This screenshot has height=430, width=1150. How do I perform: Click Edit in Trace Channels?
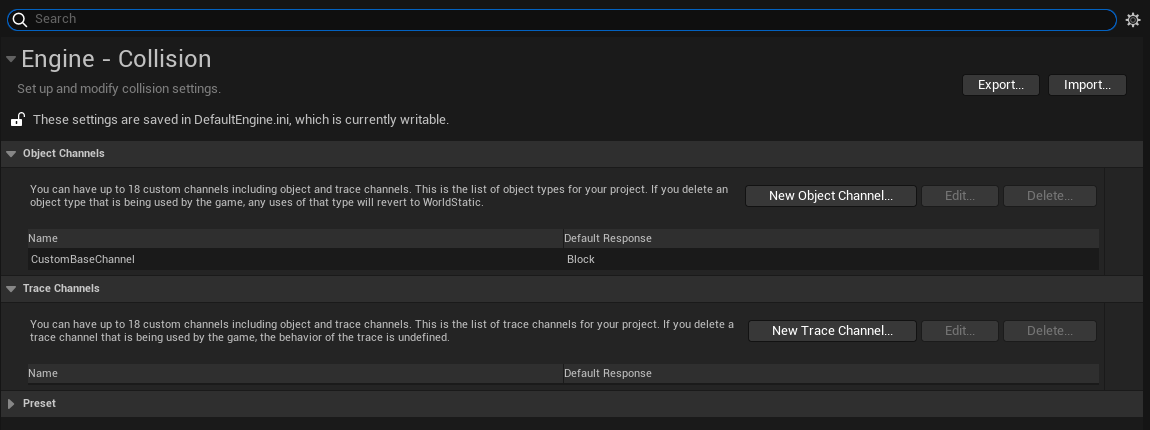[x=959, y=331]
